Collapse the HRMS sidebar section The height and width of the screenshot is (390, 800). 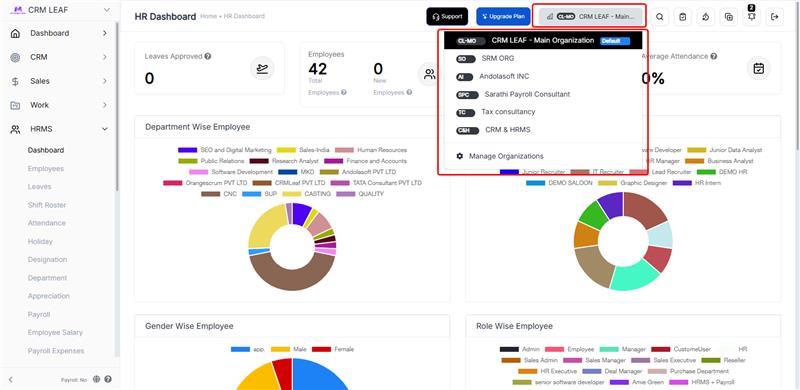pyautogui.click(x=105, y=130)
